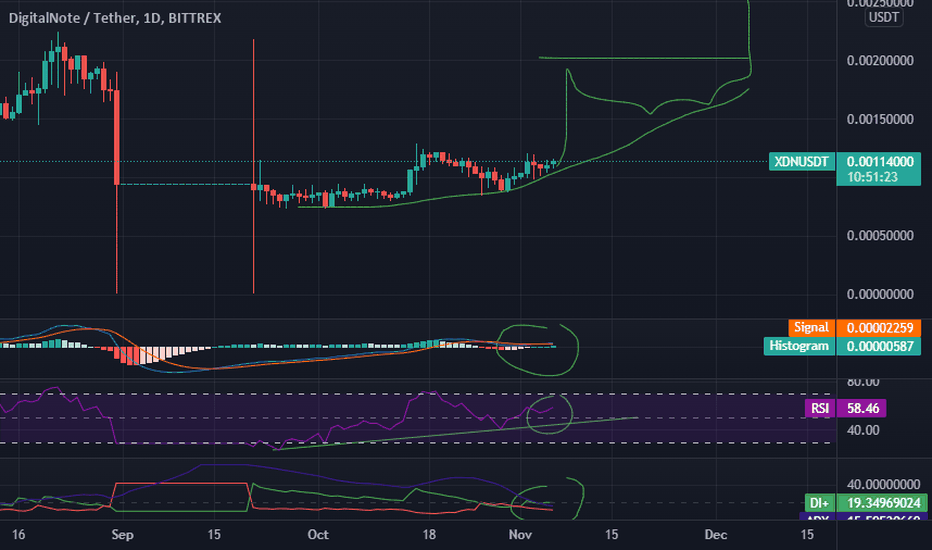
Task: Click the RSI 40.00 axis label
Action: click(862, 430)
